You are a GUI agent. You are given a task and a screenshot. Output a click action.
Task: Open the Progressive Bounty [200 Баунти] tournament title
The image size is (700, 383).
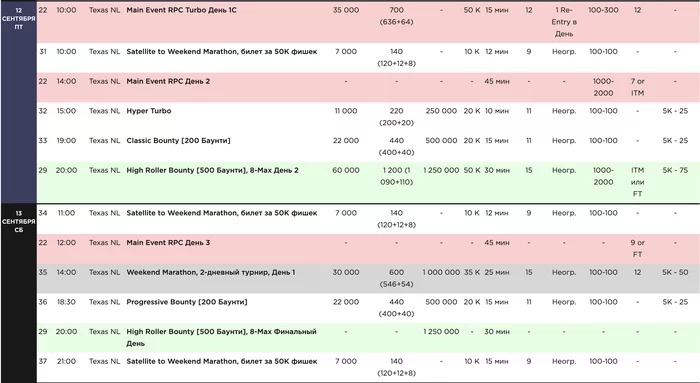tap(187, 302)
